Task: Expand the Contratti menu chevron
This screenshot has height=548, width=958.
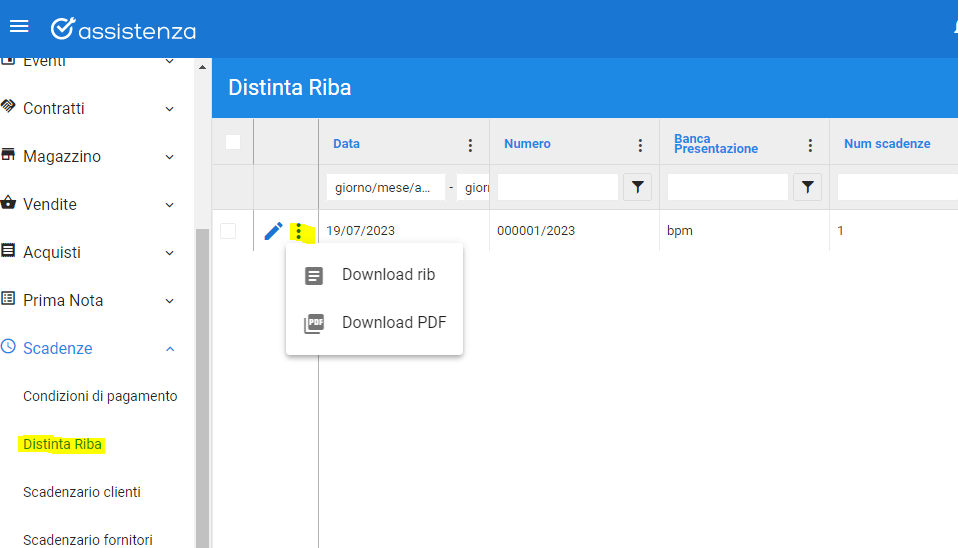Action: coord(170,109)
